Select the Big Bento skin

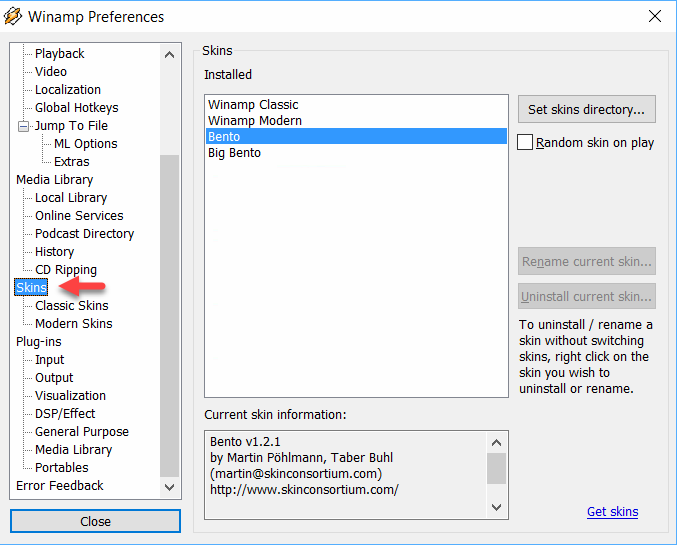pyautogui.click(x=356, y=153)
